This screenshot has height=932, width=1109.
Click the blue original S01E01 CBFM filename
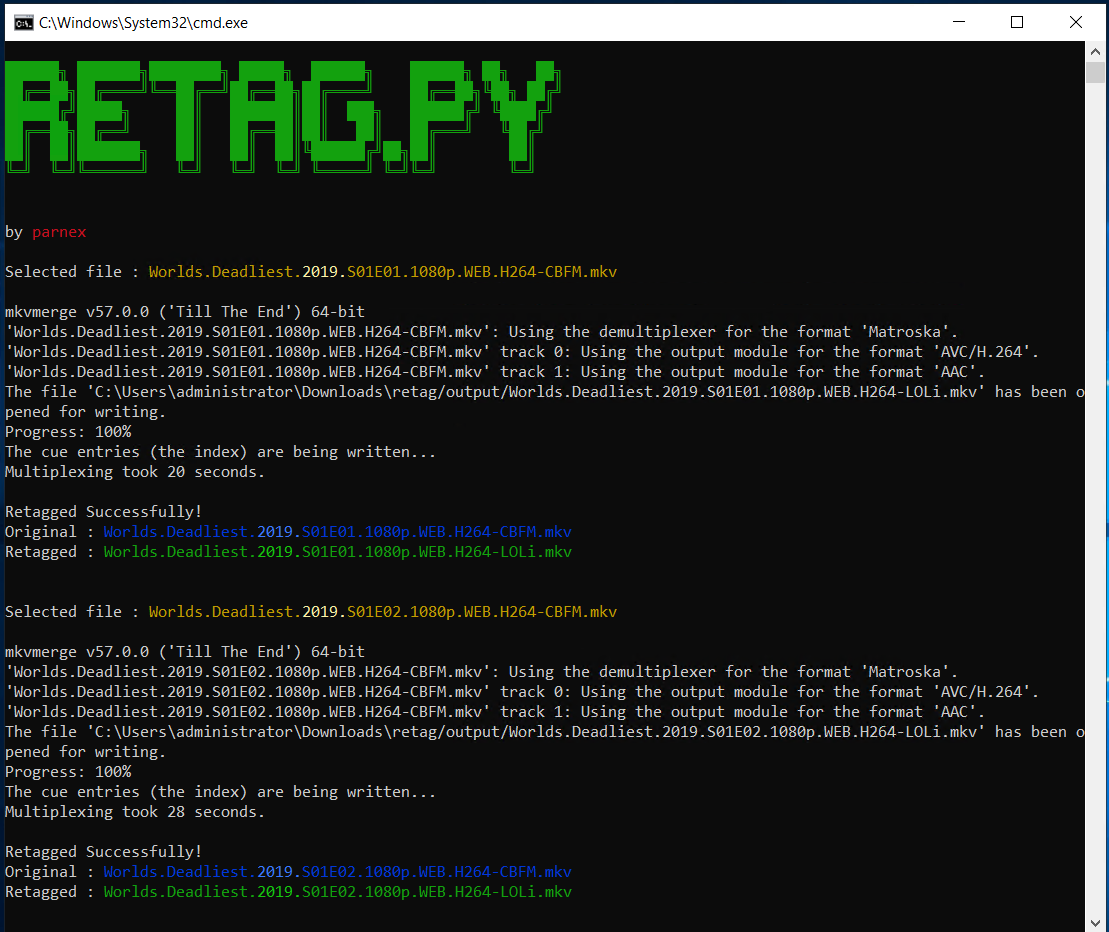[337, 532]
